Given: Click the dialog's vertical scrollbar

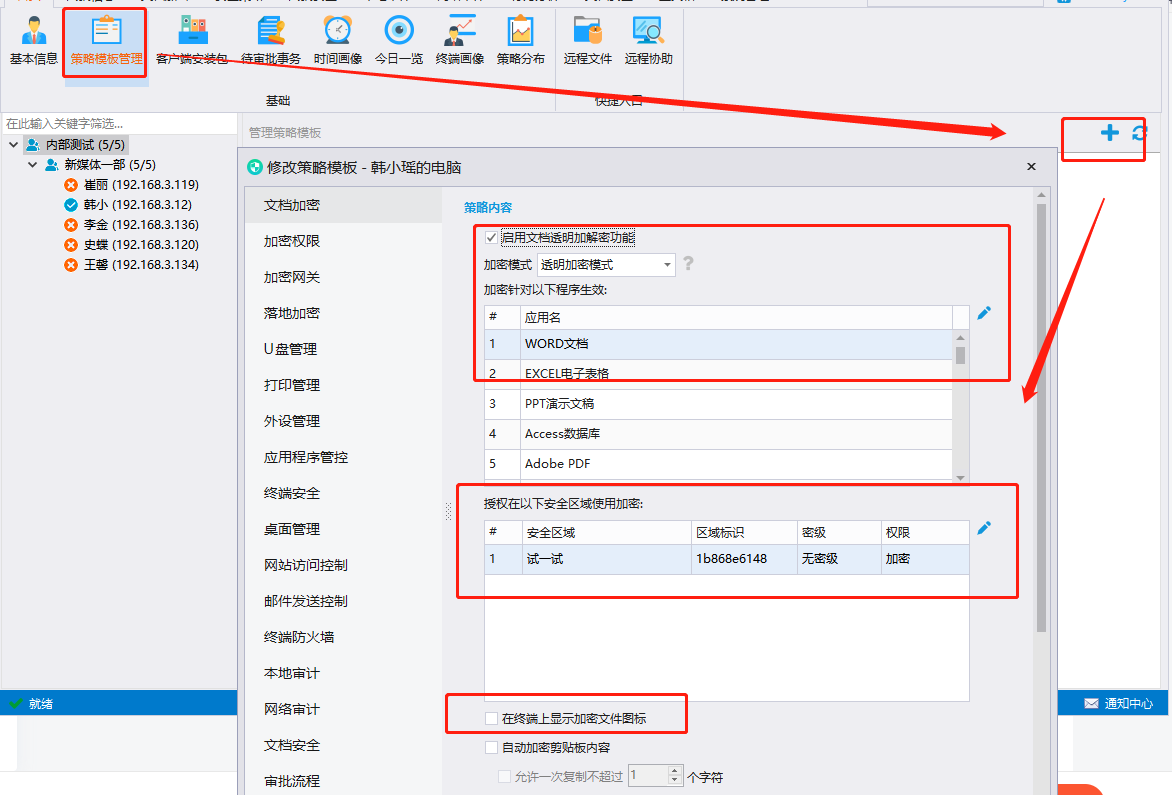Looking at the screenshot, I should click(1041, 418).
